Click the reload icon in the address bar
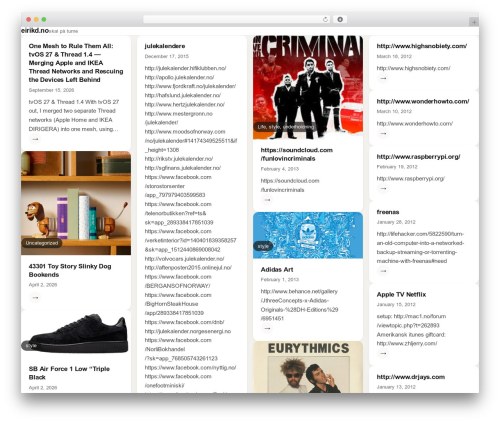This screenshot has height=423, width=500. point(325,20)
